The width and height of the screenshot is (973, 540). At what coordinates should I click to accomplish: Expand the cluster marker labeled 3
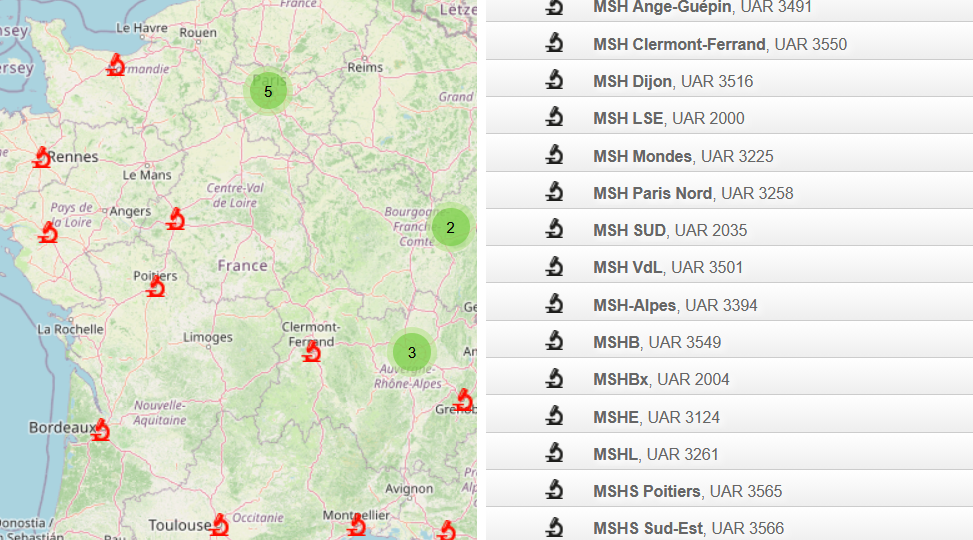pyautogui.click(x=411, y=353)
